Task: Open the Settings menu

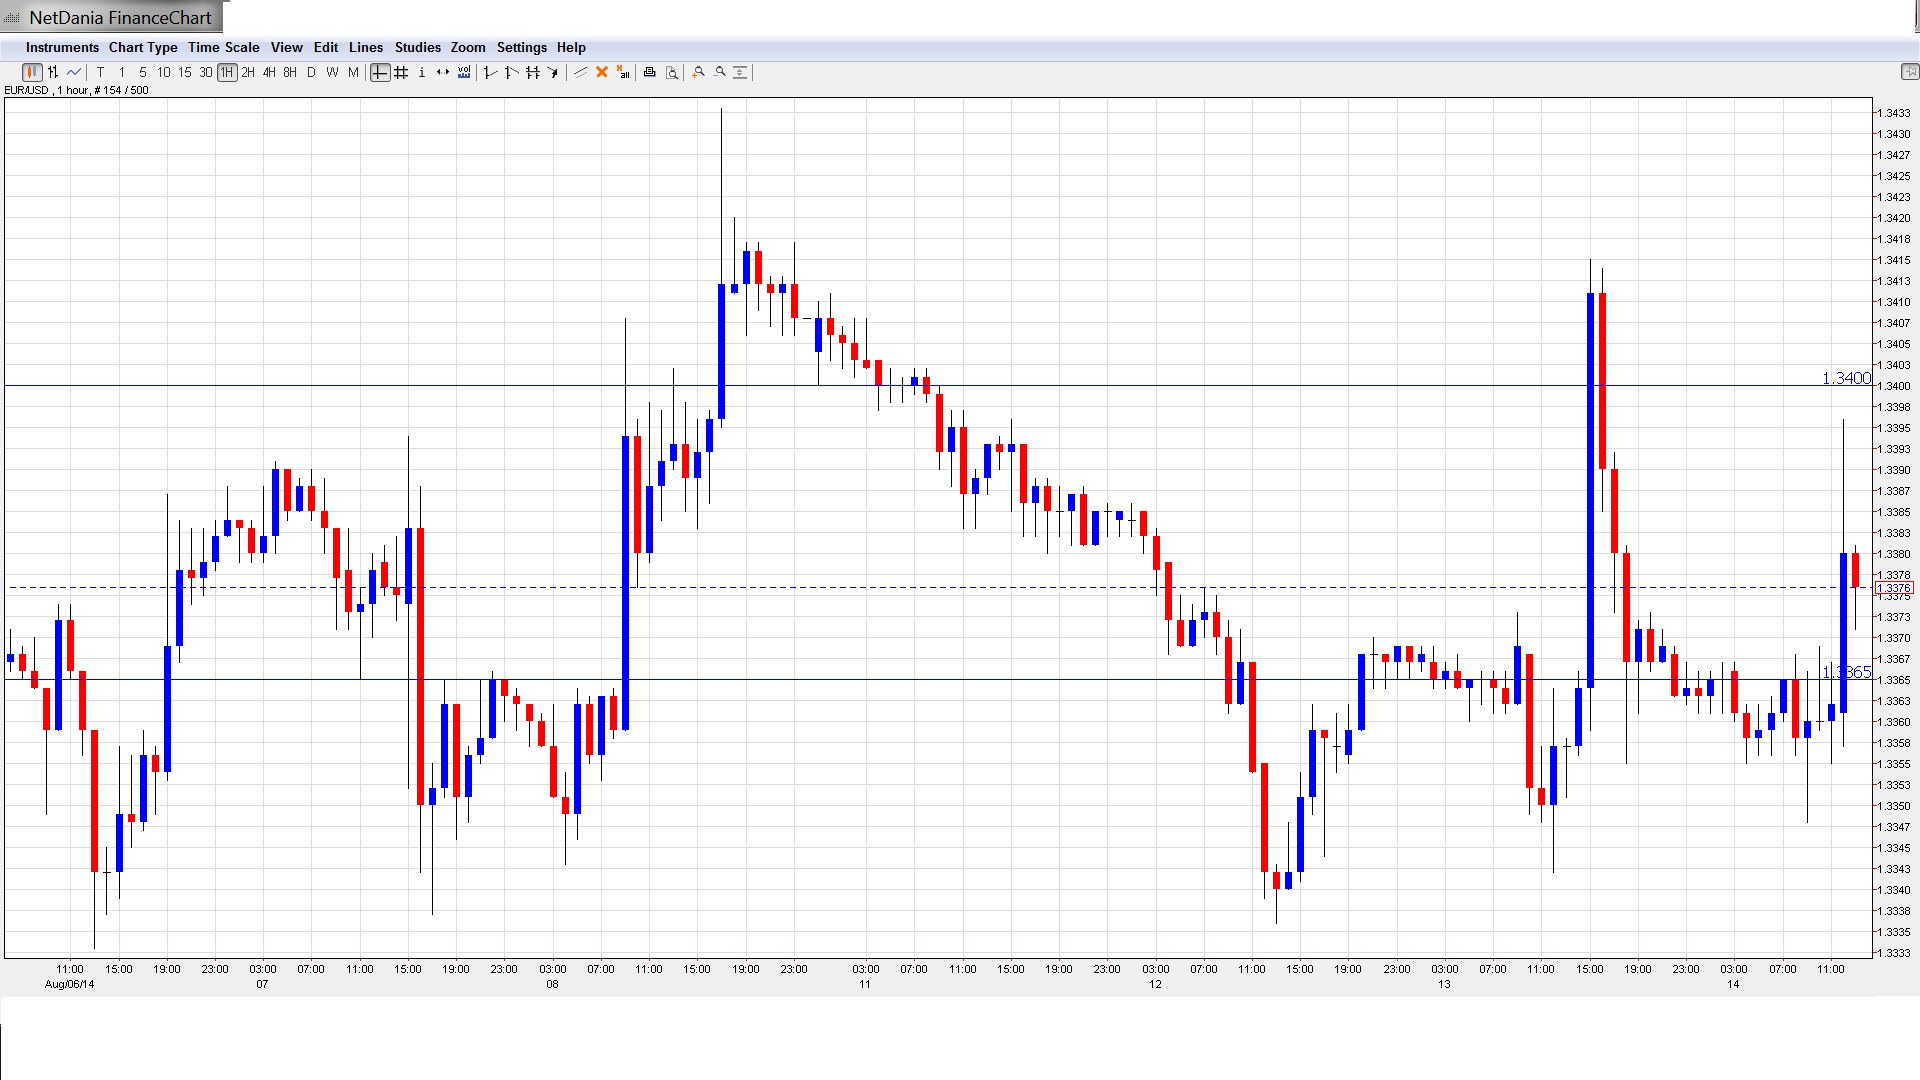Action: point(522,47)
